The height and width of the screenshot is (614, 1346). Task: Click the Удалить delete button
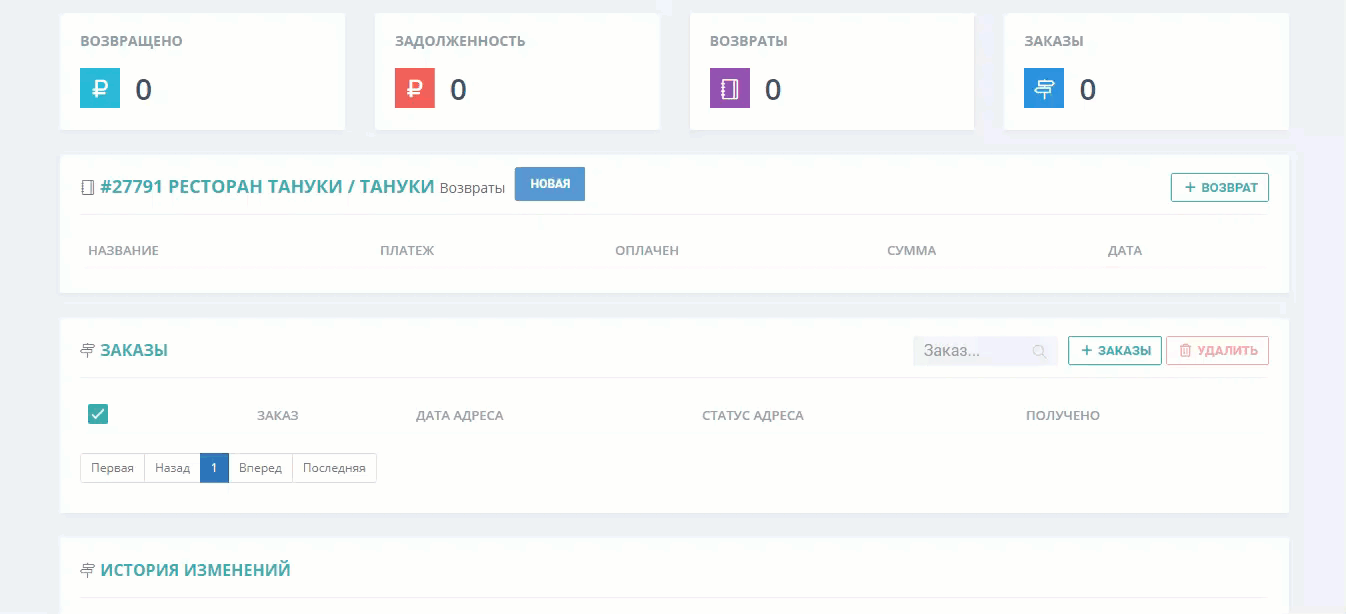(1218, 350)
